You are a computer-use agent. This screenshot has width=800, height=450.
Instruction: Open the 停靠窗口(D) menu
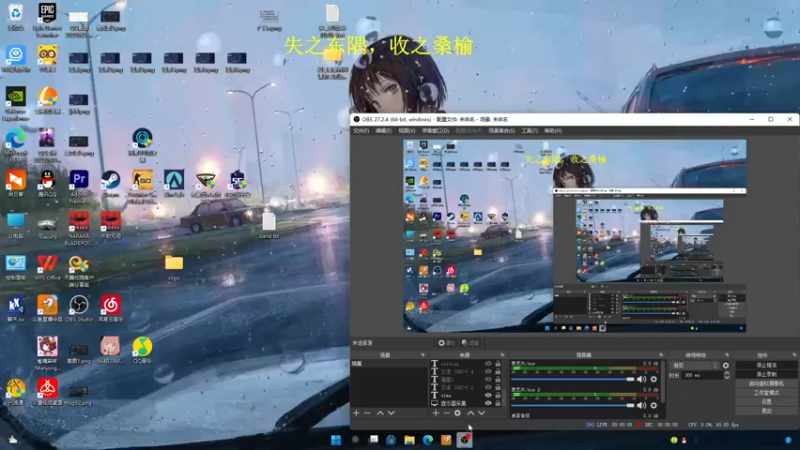[435, 131]
